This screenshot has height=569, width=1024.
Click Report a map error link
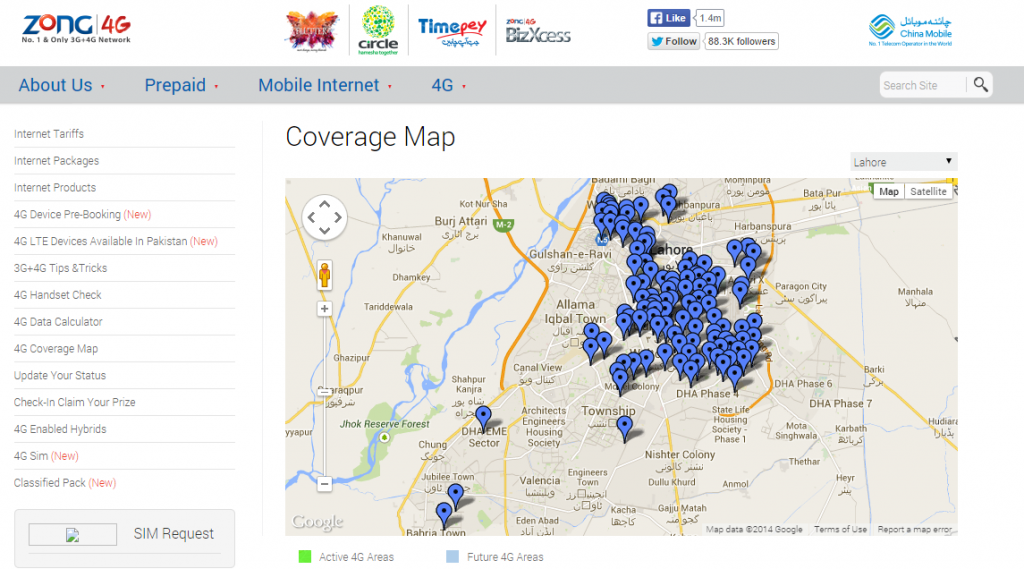914,529
